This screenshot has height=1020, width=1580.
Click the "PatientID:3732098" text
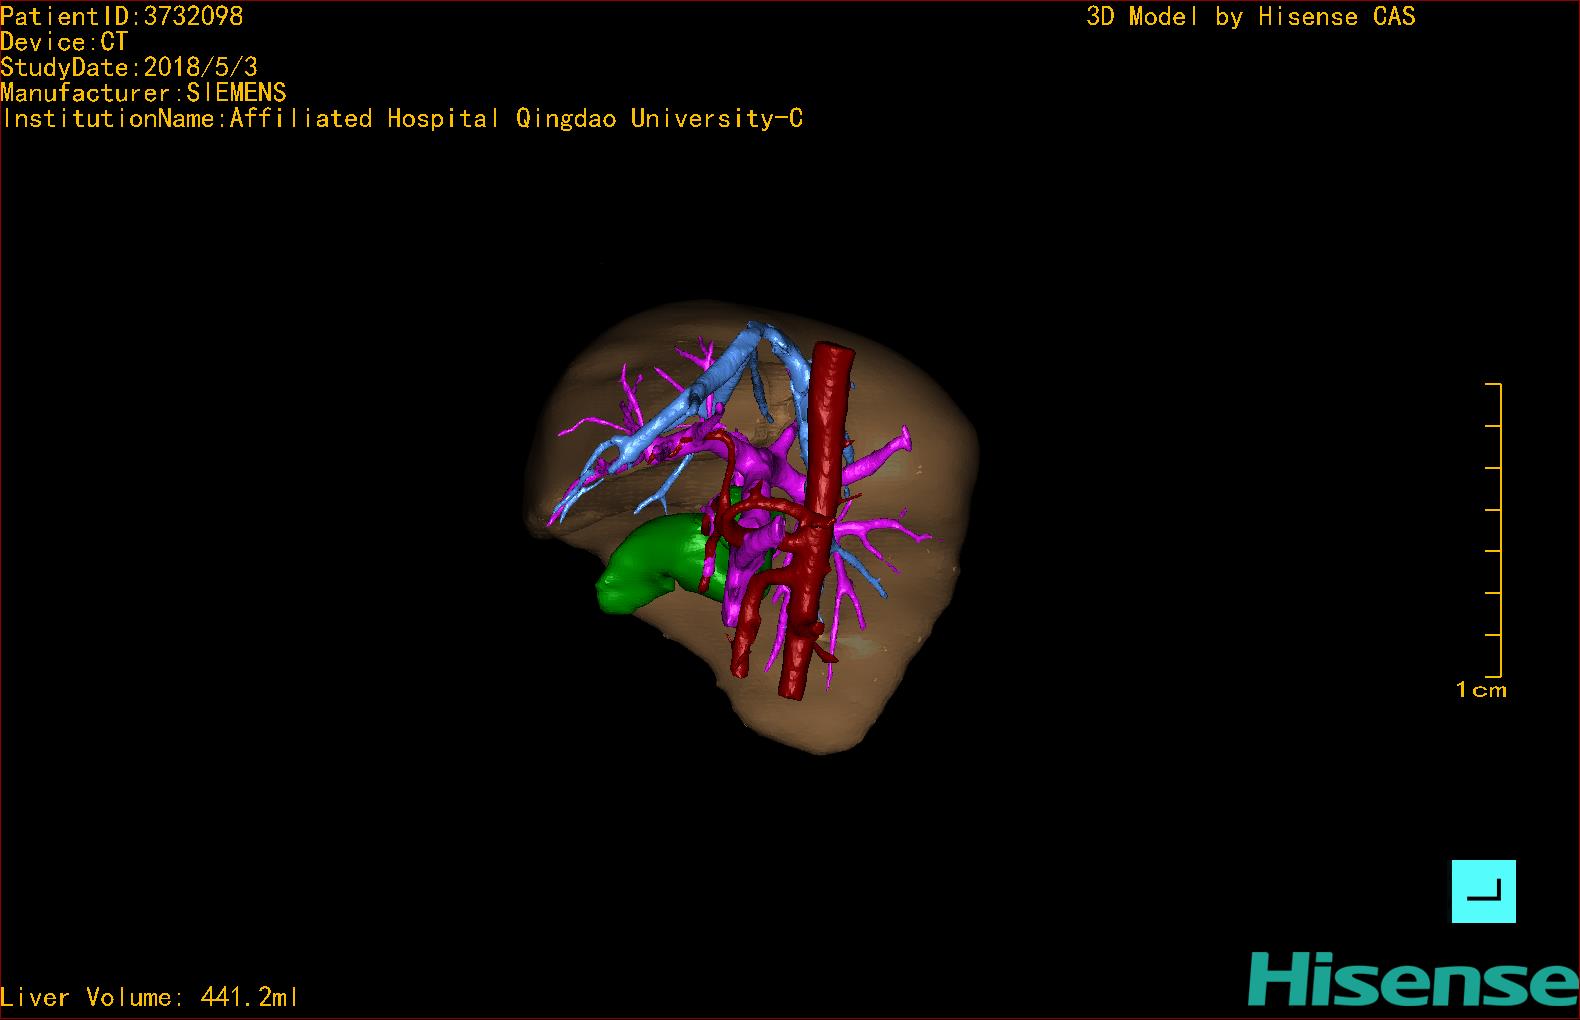coord(122,16)
